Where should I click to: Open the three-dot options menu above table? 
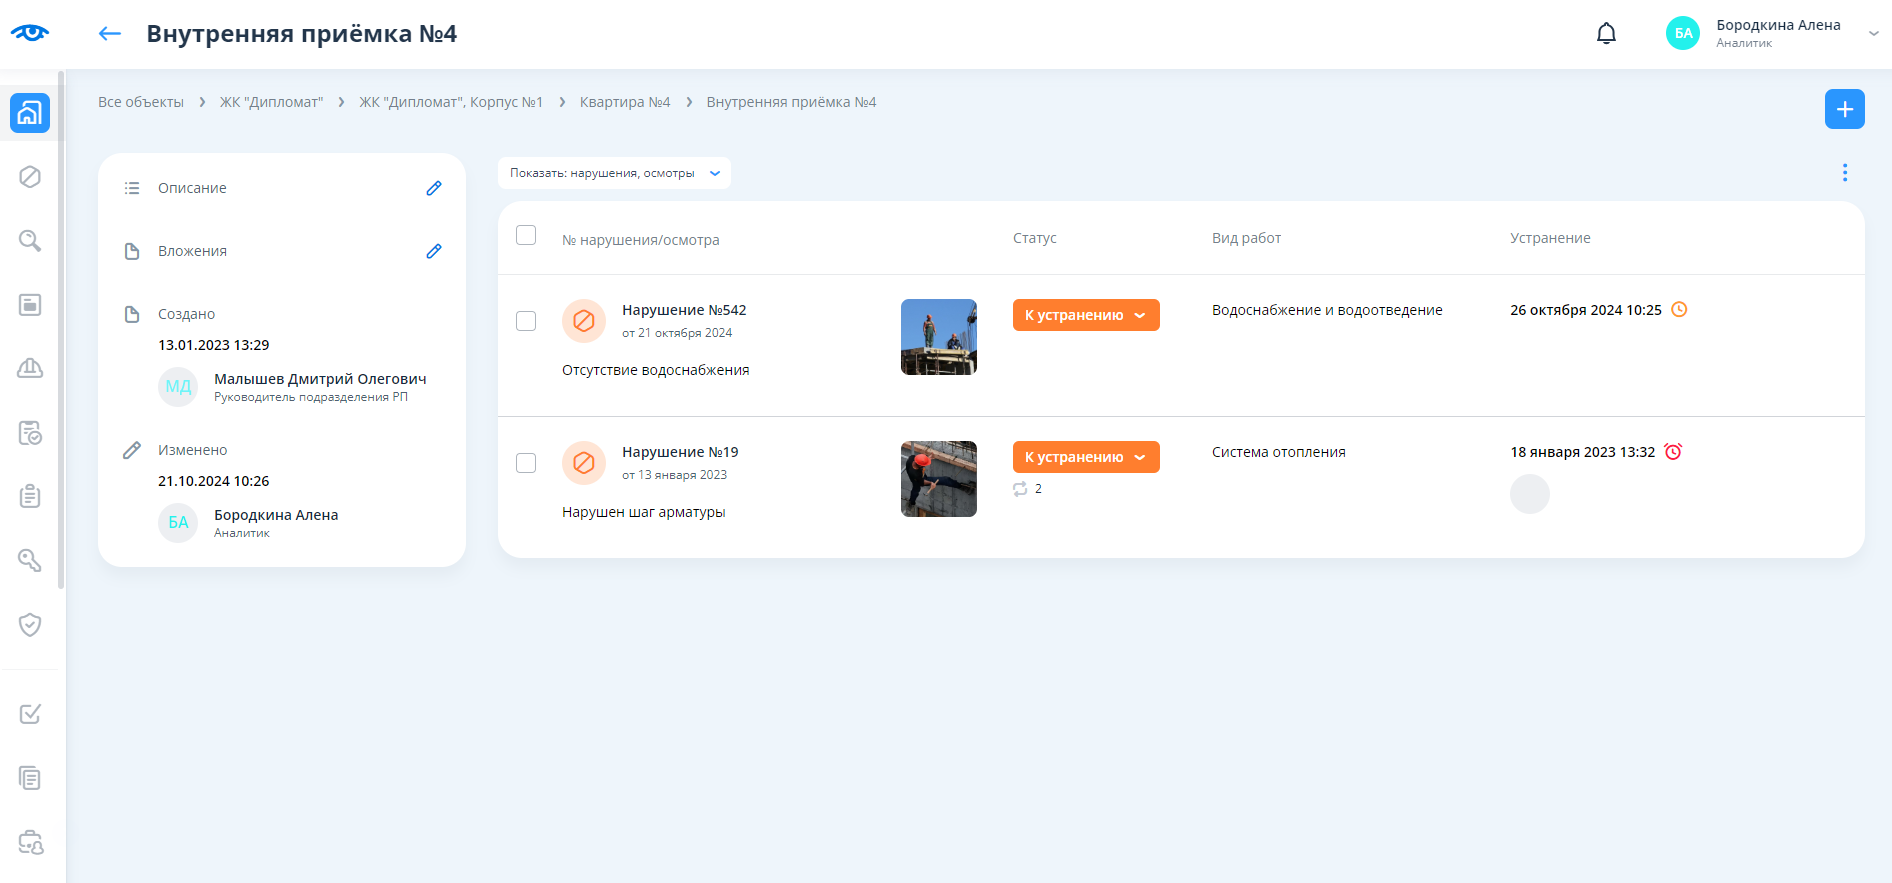[1844, 173]
